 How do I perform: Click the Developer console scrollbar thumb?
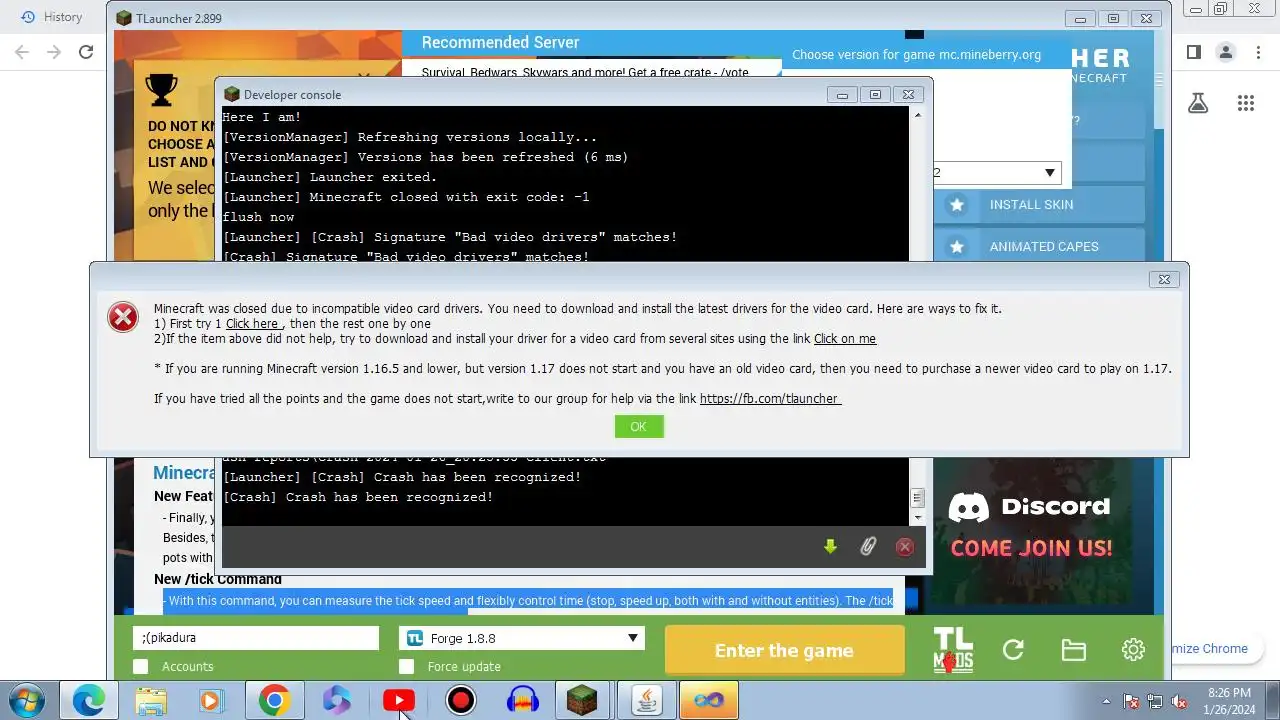917,498
